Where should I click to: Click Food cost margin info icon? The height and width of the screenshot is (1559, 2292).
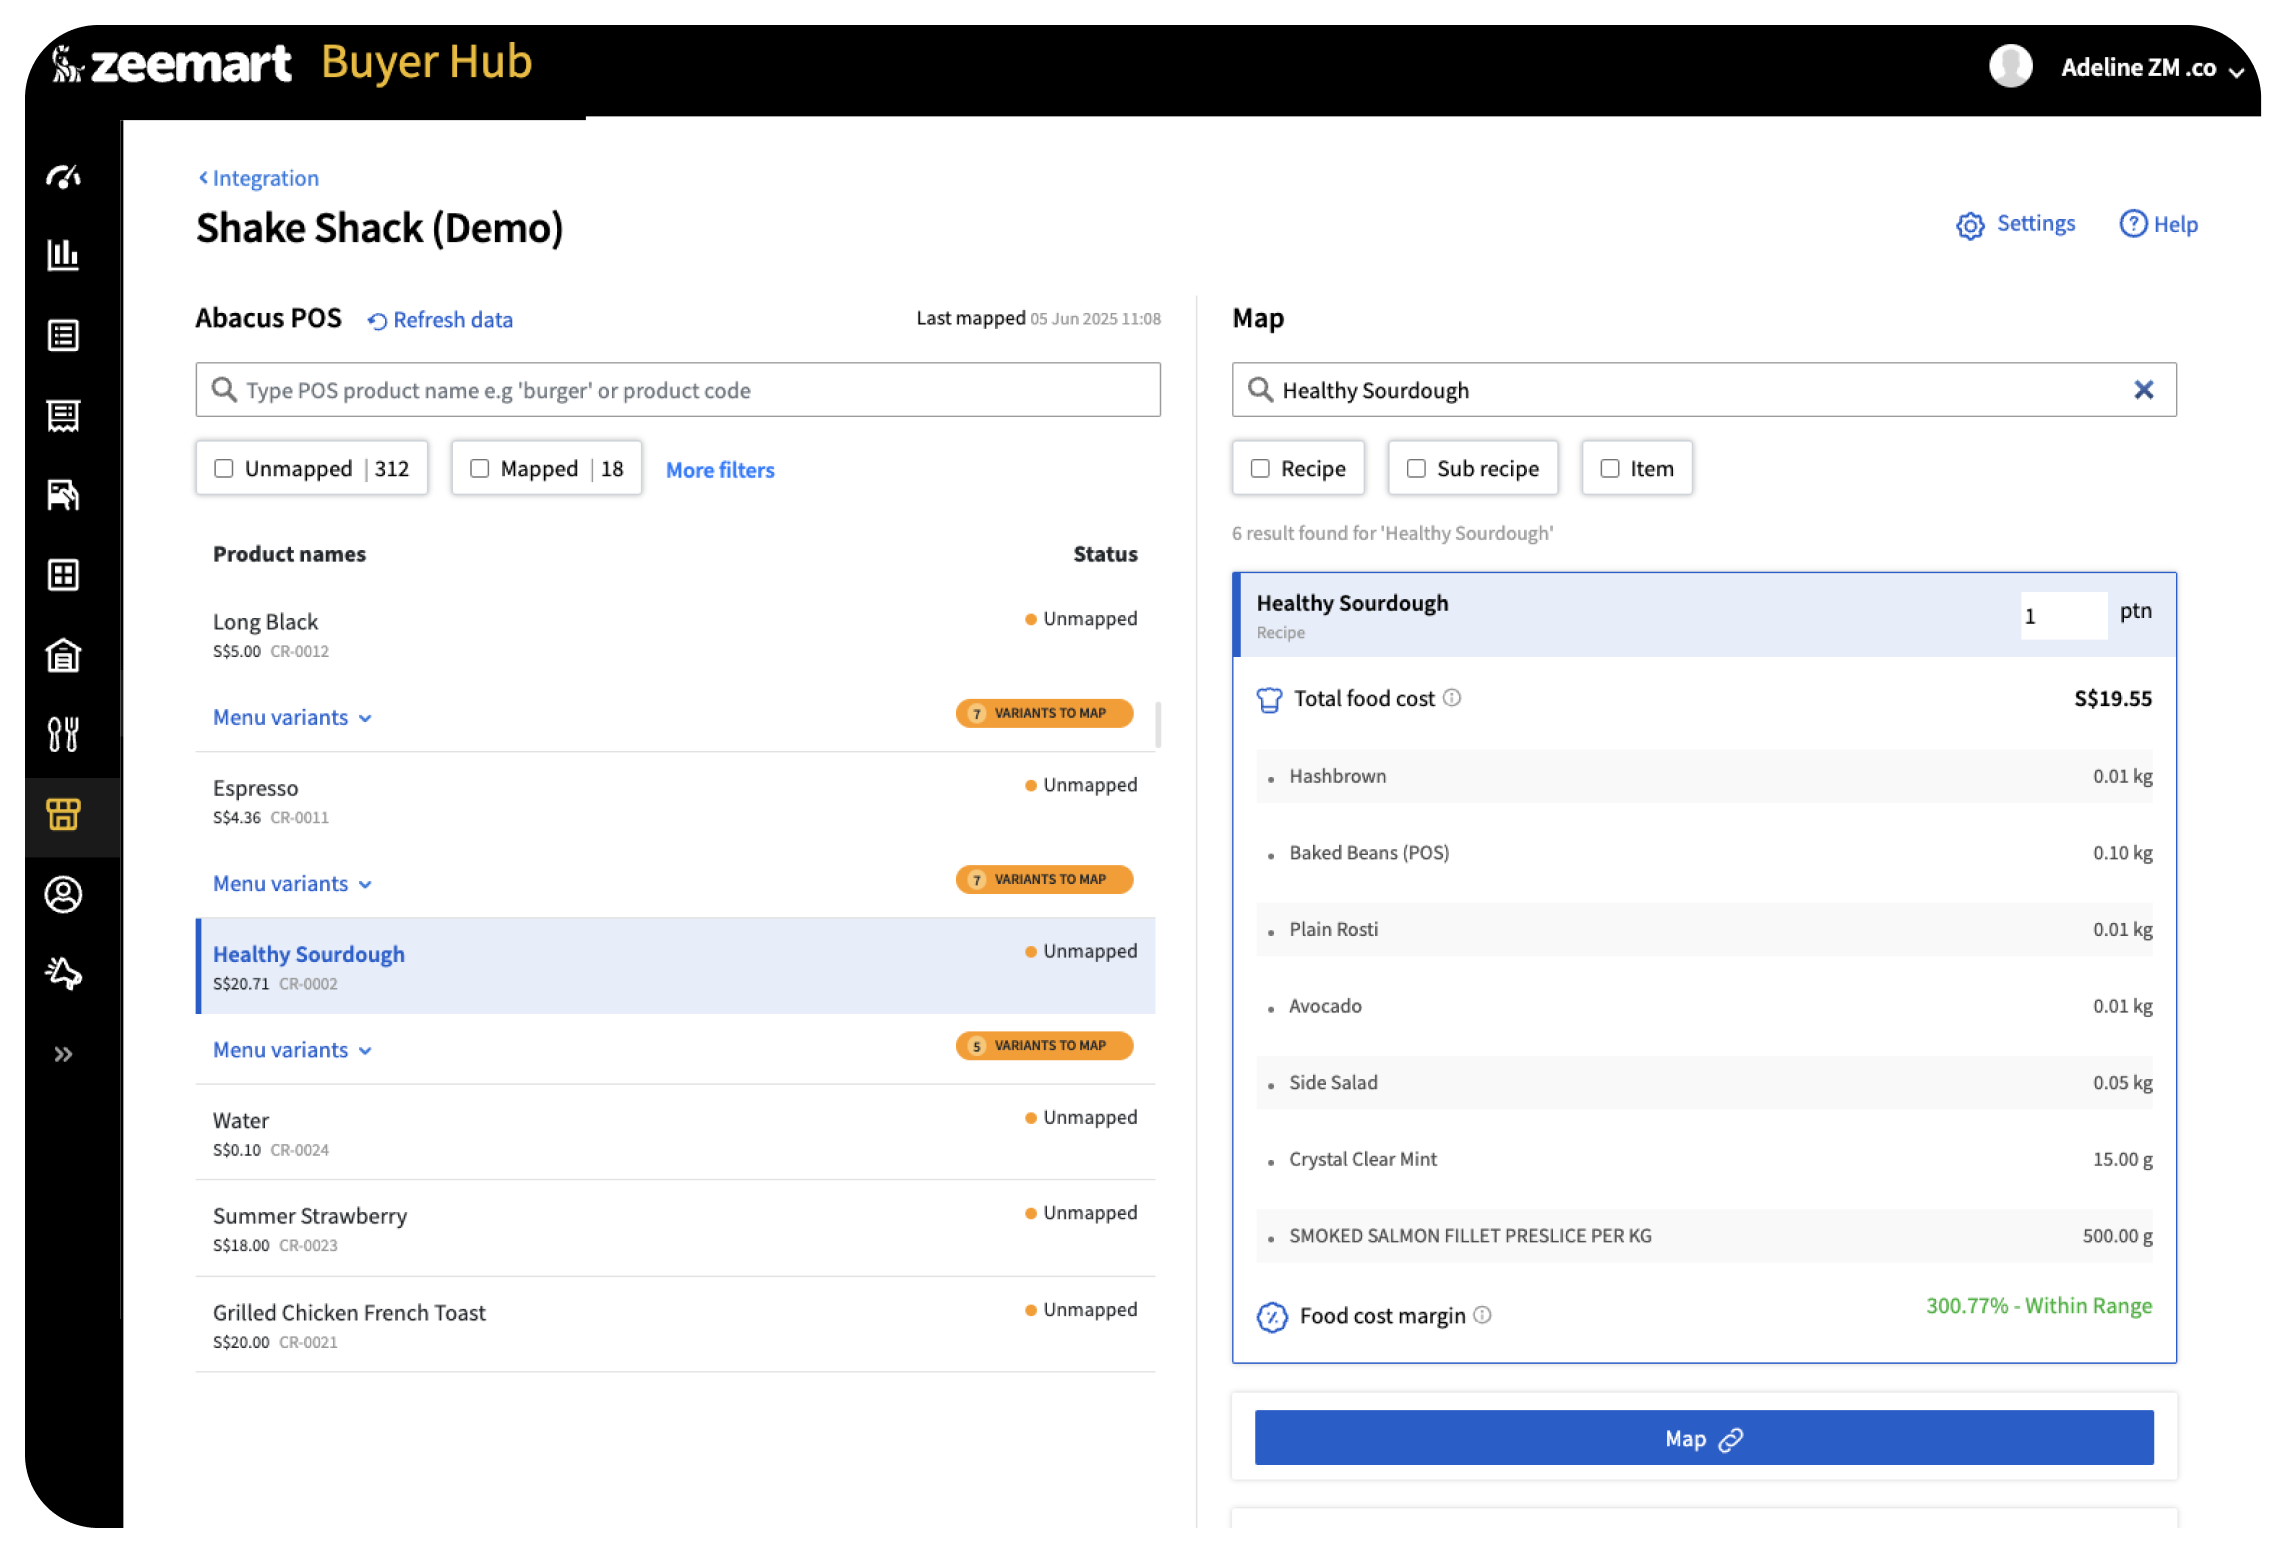click(x=1483, y=1315)
